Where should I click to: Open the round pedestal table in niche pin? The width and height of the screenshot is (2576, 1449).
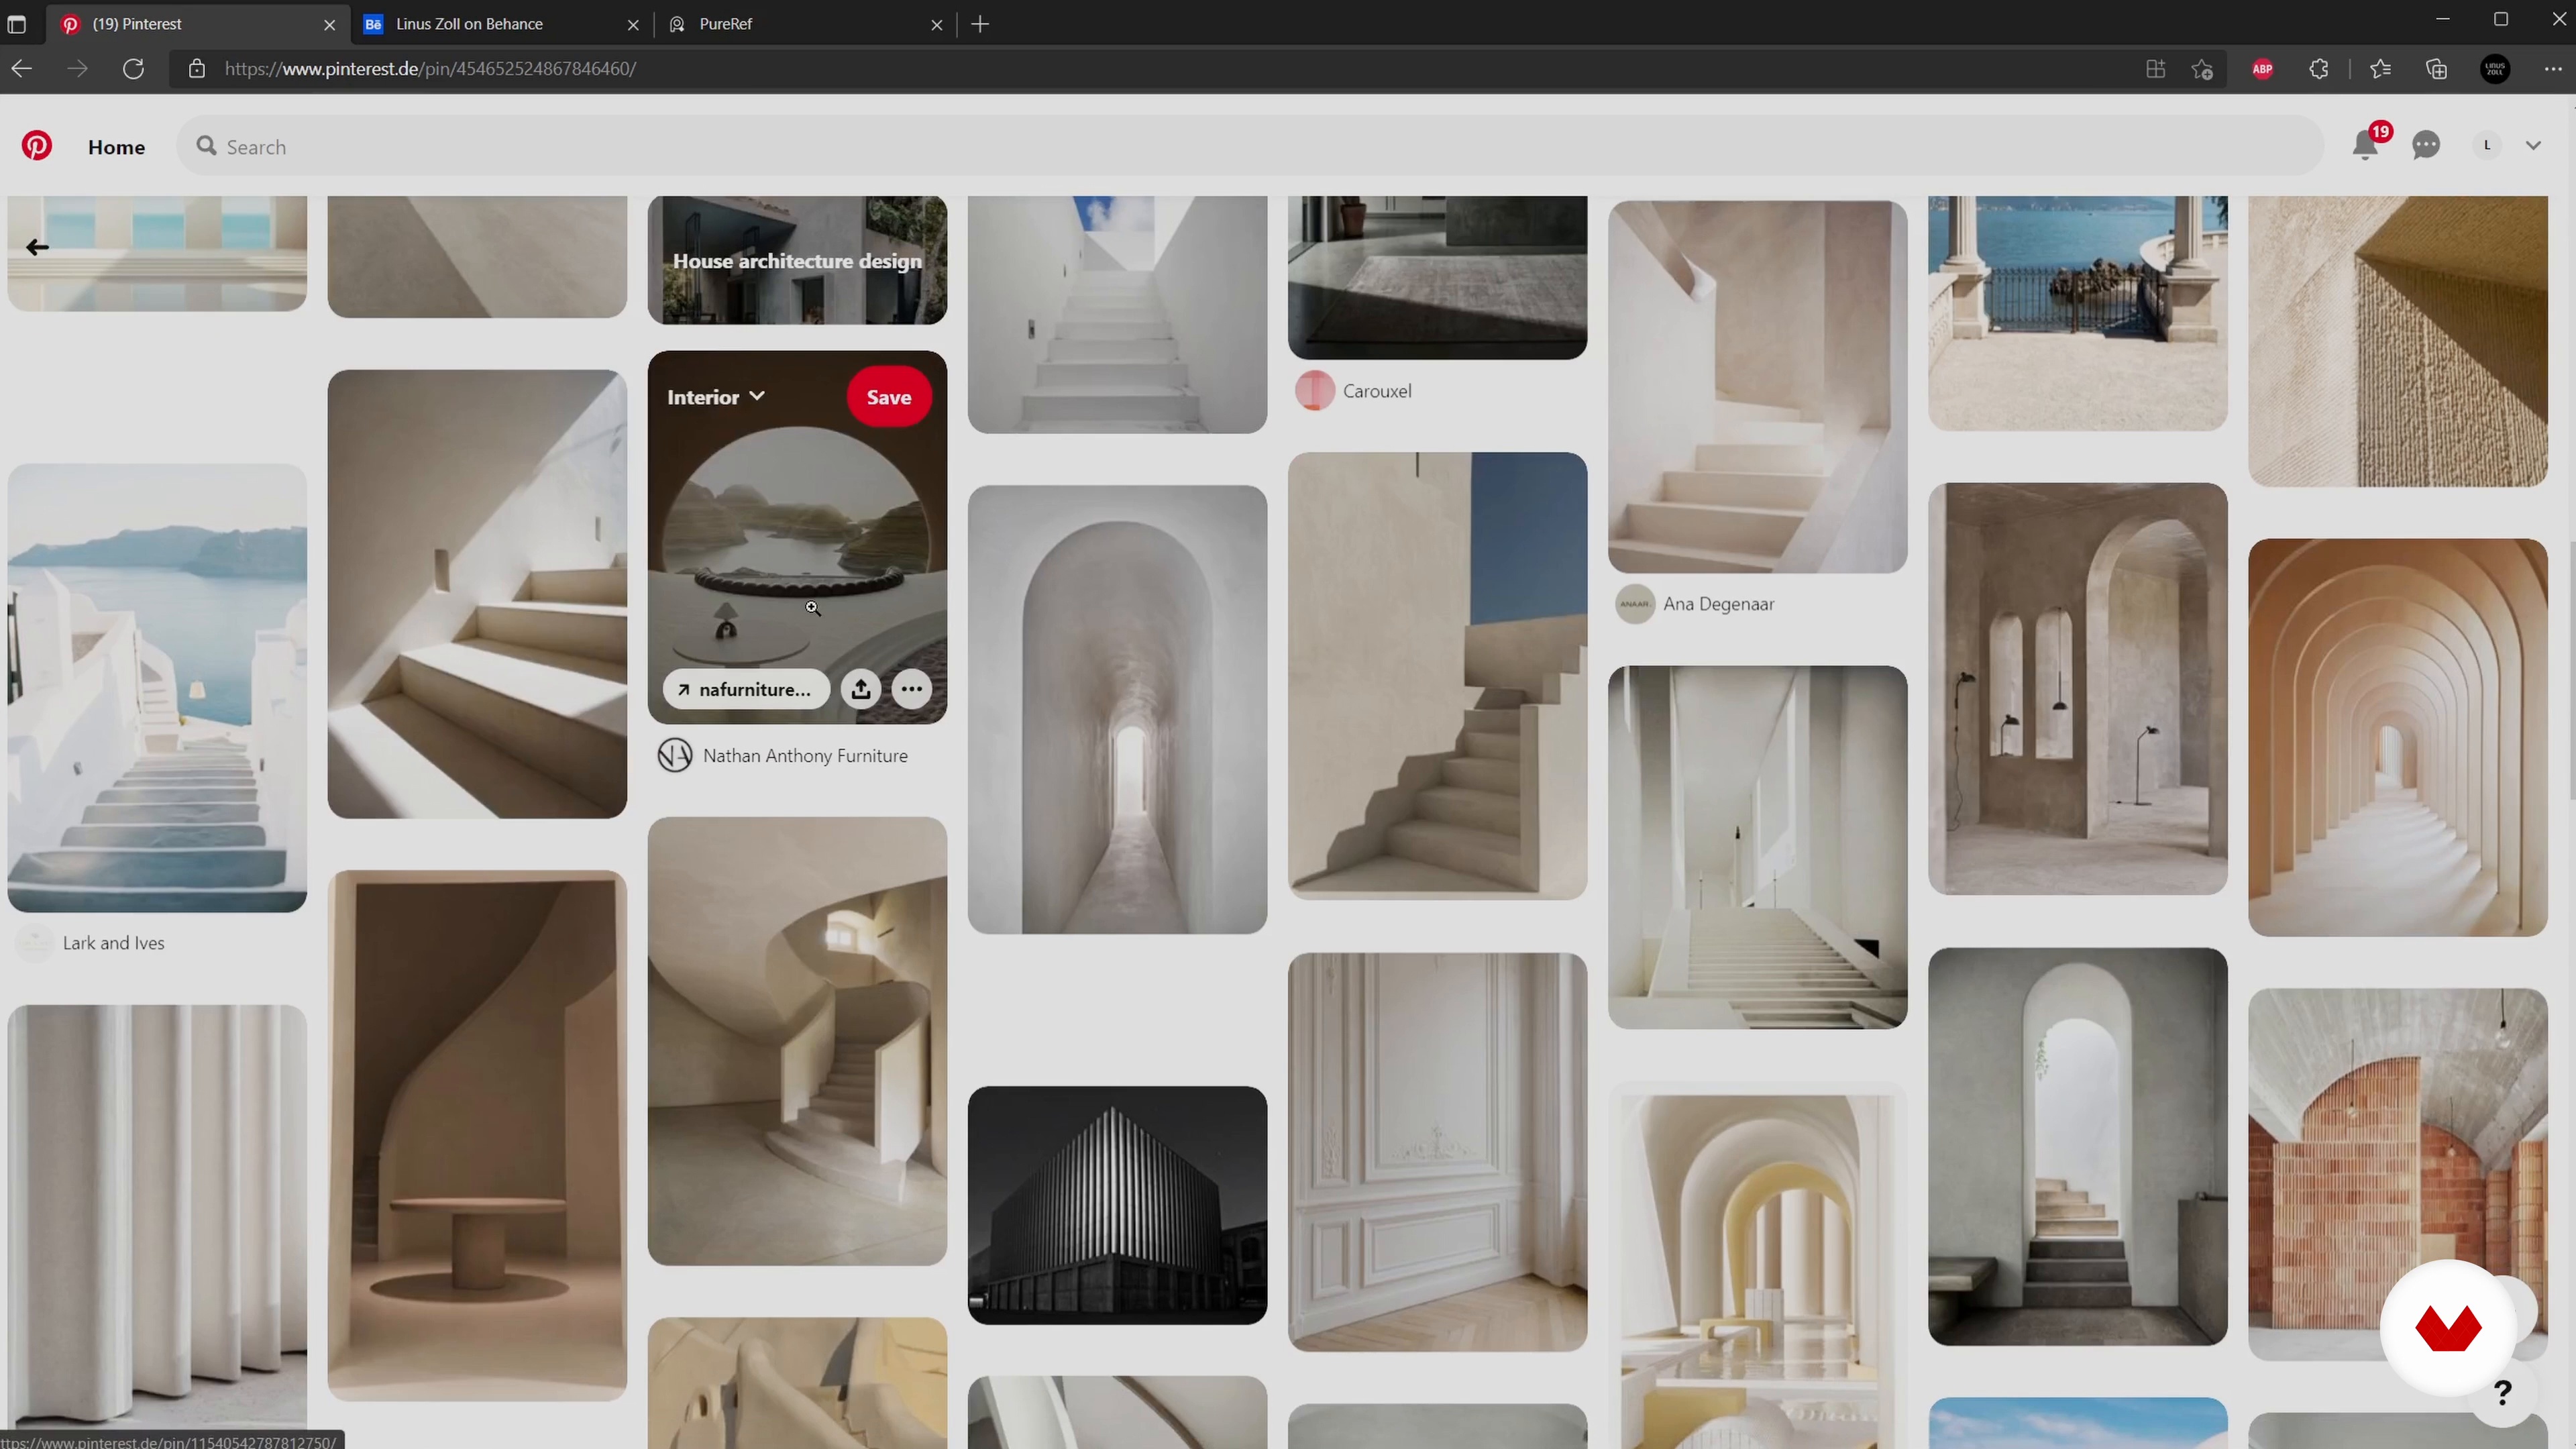[x=477, y=1135]
